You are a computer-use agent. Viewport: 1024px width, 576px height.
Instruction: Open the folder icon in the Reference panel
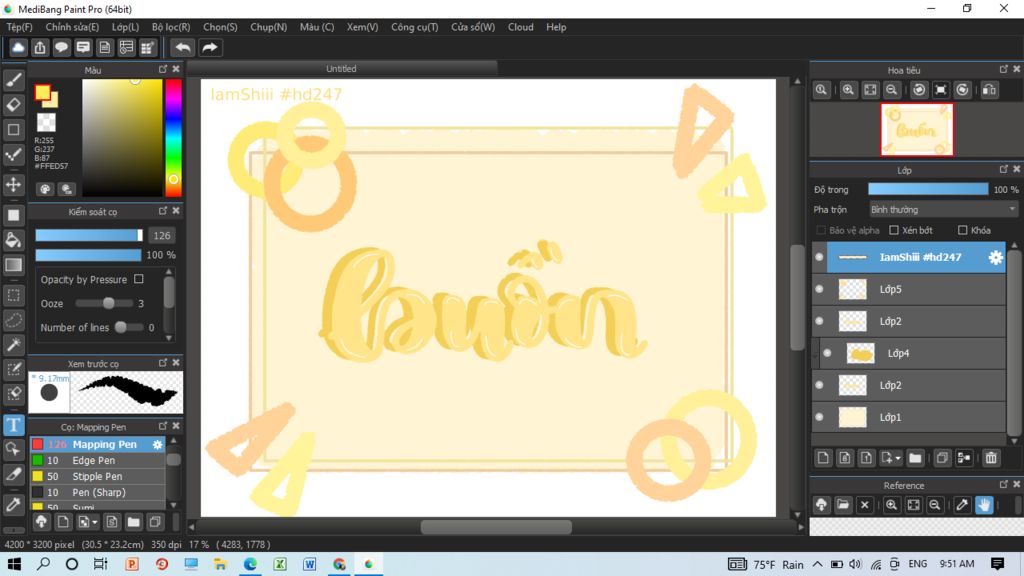coord(843,505)
